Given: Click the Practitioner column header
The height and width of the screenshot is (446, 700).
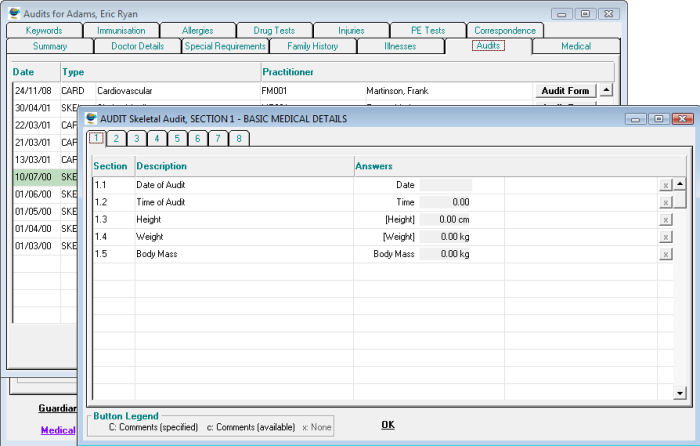Looking at the screenshot, I should (438, 72).
